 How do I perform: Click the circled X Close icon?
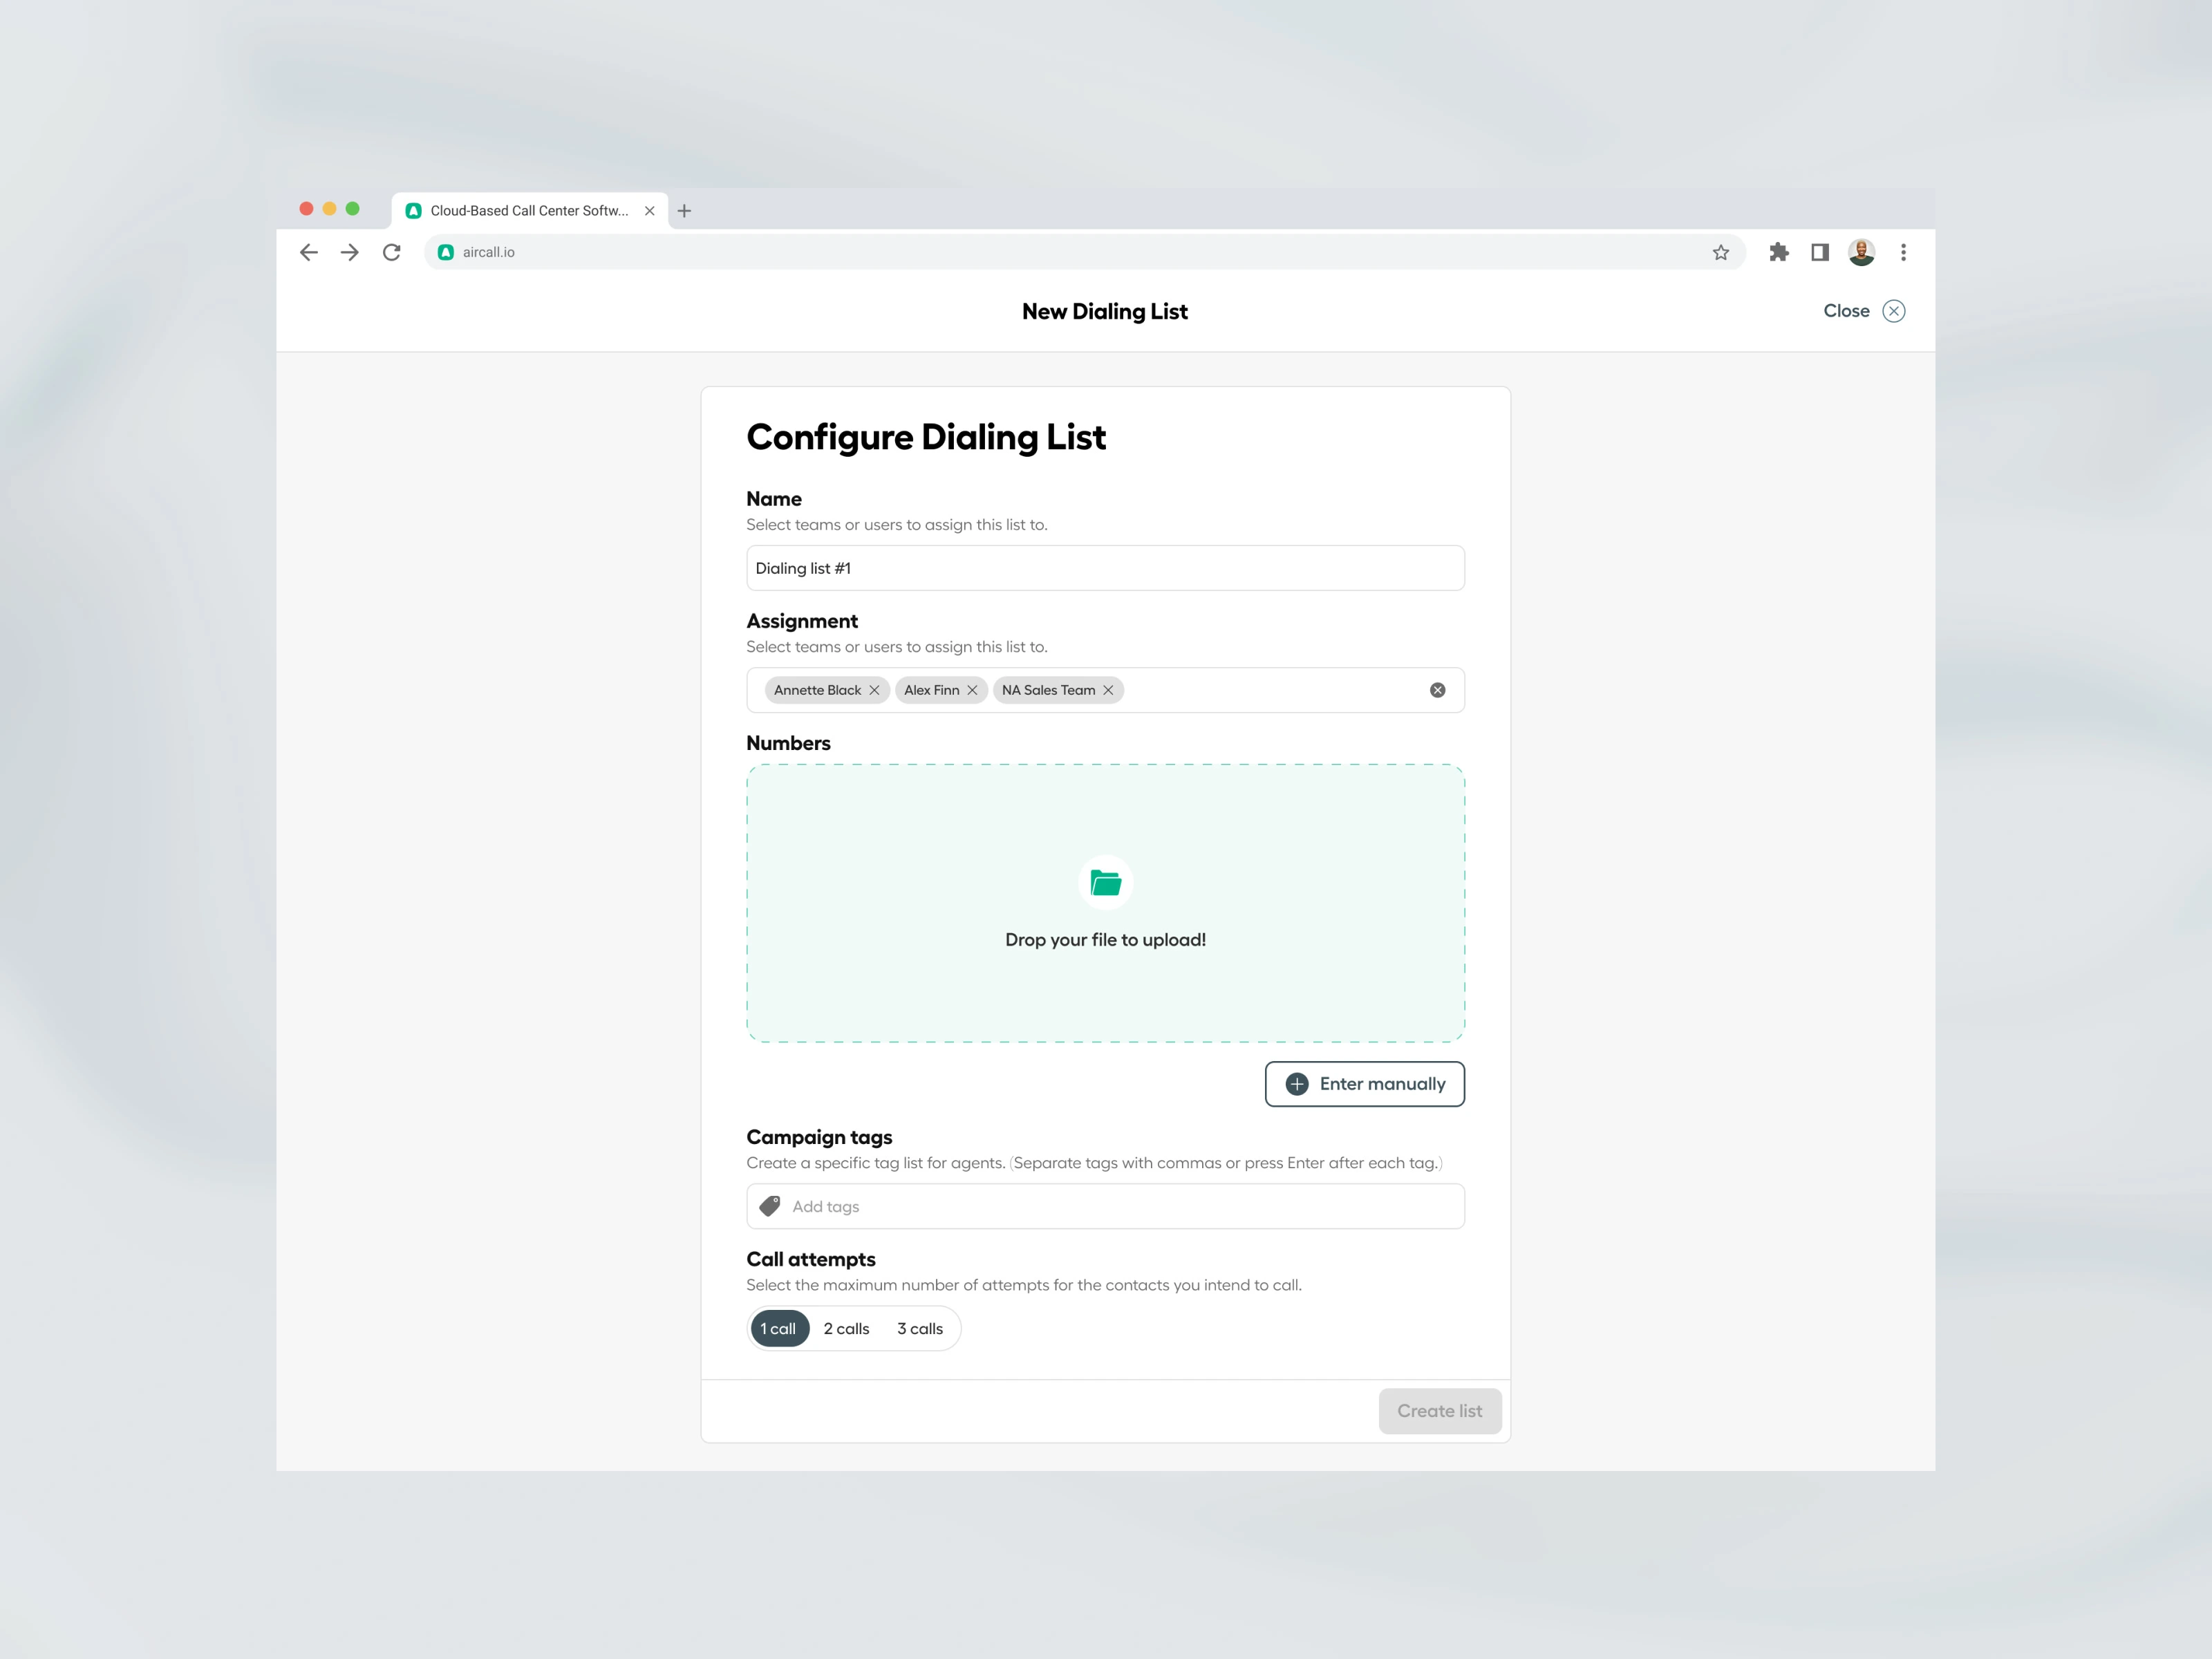coord(1893,311)
